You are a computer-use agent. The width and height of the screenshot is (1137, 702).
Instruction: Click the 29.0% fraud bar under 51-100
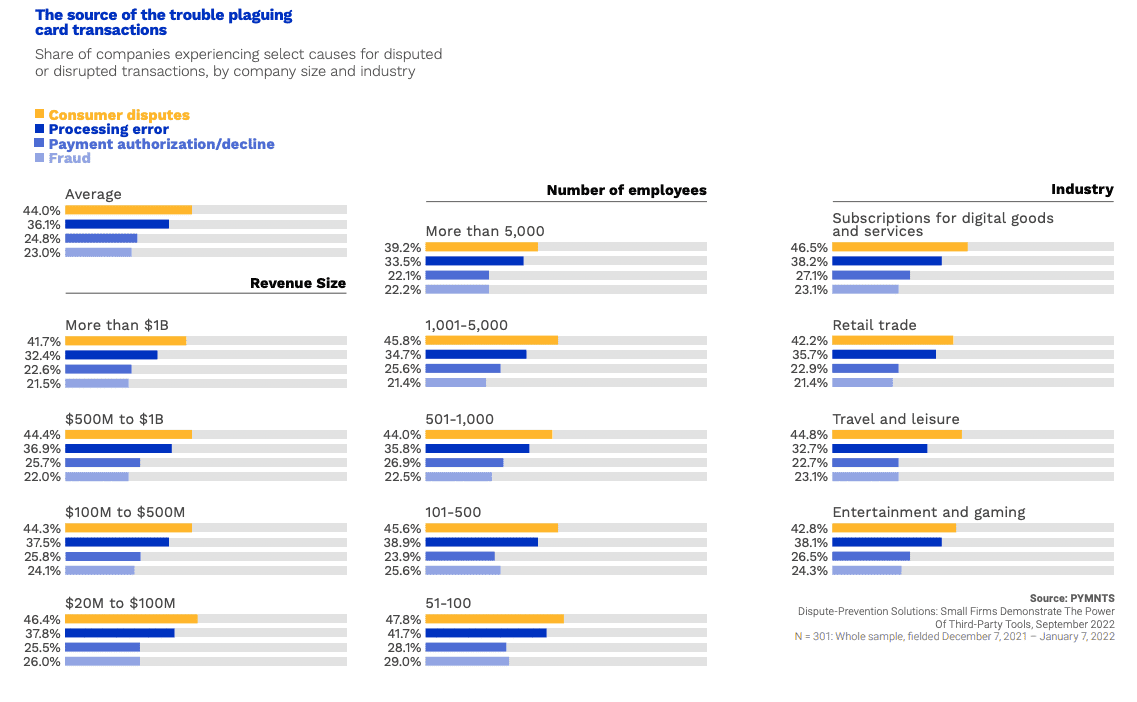(x=467, y=661)
